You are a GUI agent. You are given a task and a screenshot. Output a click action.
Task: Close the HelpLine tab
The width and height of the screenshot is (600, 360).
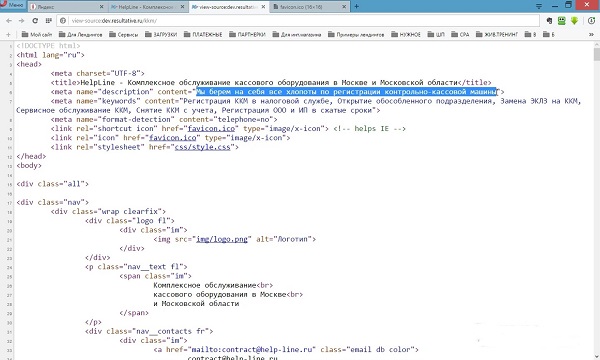click(x=182, y=7)
